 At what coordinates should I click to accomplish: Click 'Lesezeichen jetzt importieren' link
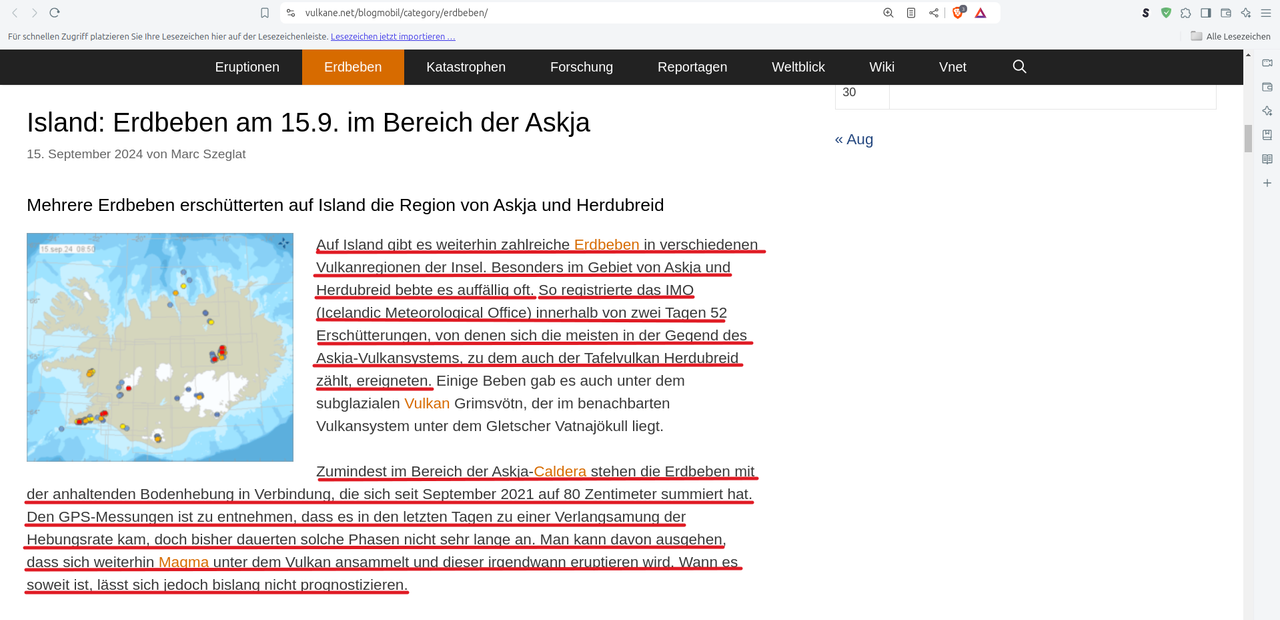click(393, 36)
